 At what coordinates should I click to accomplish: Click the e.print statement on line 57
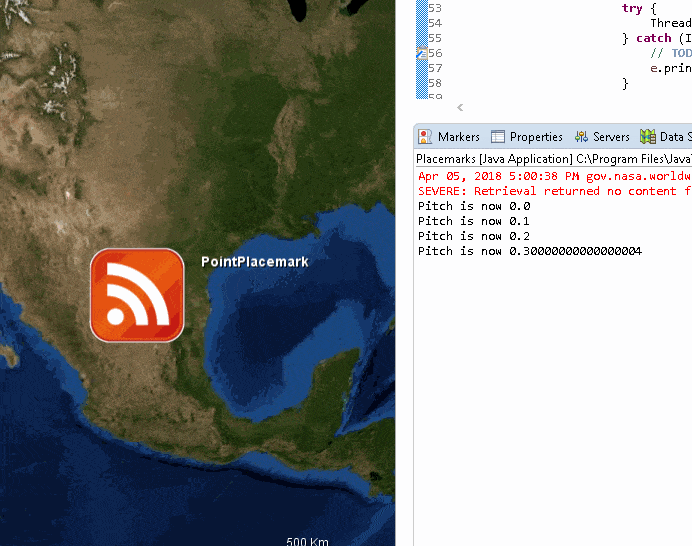click(671, 68)
